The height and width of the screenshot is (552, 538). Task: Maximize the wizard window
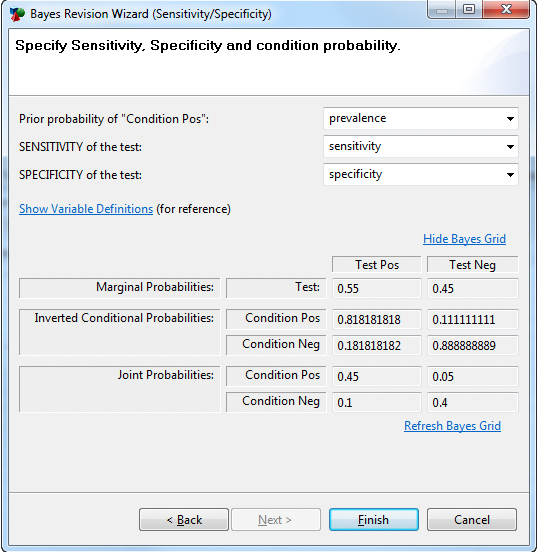(x=469, y=9)
